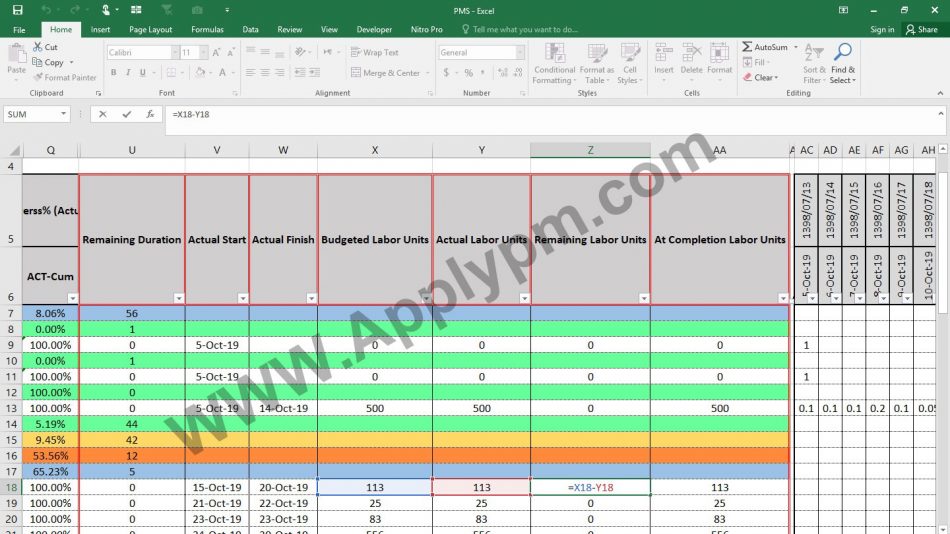Open filter dropdown for Actual Labor Units
950x534 pixels.
coord(525,298)
